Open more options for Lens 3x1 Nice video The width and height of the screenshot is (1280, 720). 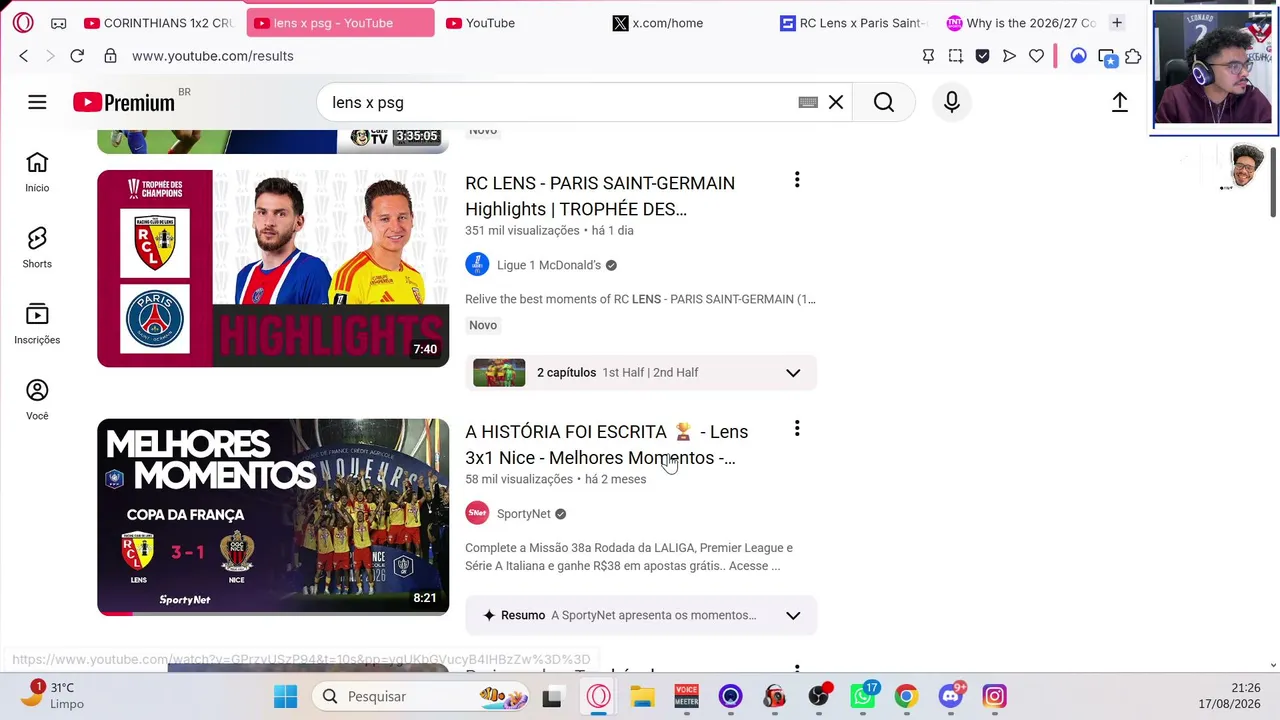[797, 429]
